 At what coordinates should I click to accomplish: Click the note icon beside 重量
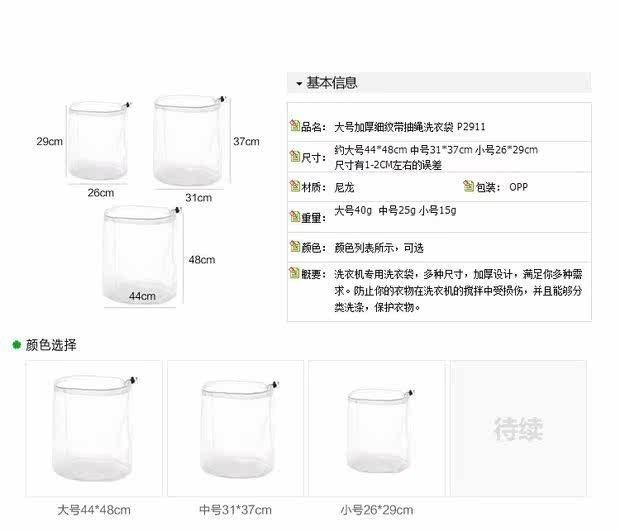click(x=295, y=216)
